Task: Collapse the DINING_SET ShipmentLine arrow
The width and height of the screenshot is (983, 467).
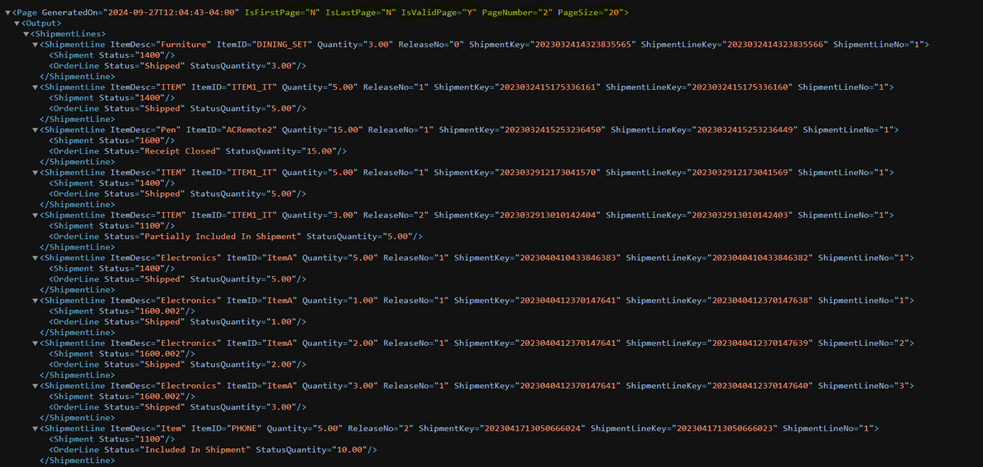Action: click(36, 45)
